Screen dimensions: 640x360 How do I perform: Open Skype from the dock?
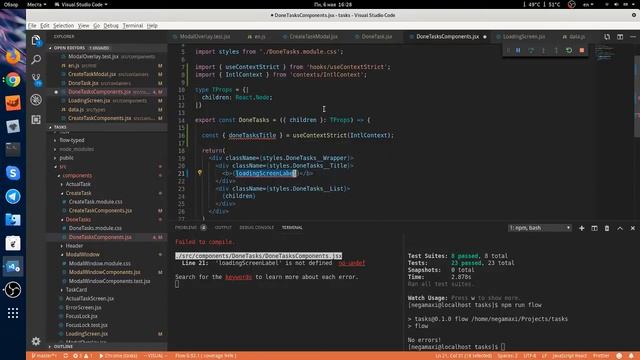pyautogui.click(x=13, y=173)
